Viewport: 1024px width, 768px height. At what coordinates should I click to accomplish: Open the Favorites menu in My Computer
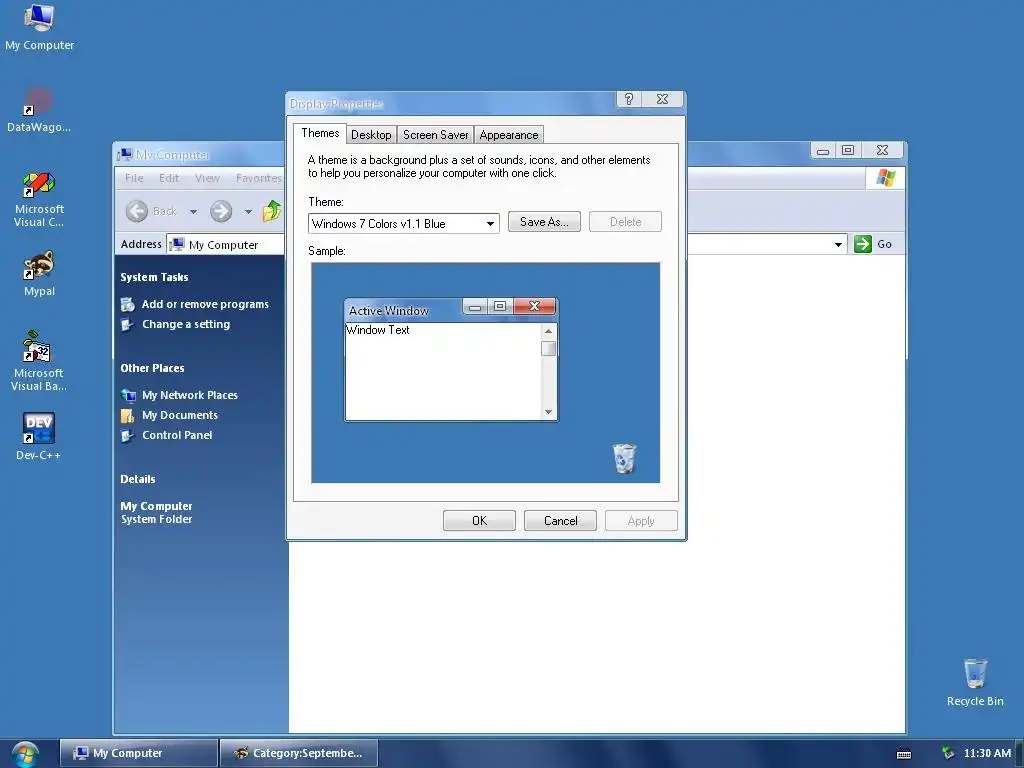pyautogui.click(x=259, y=178)
